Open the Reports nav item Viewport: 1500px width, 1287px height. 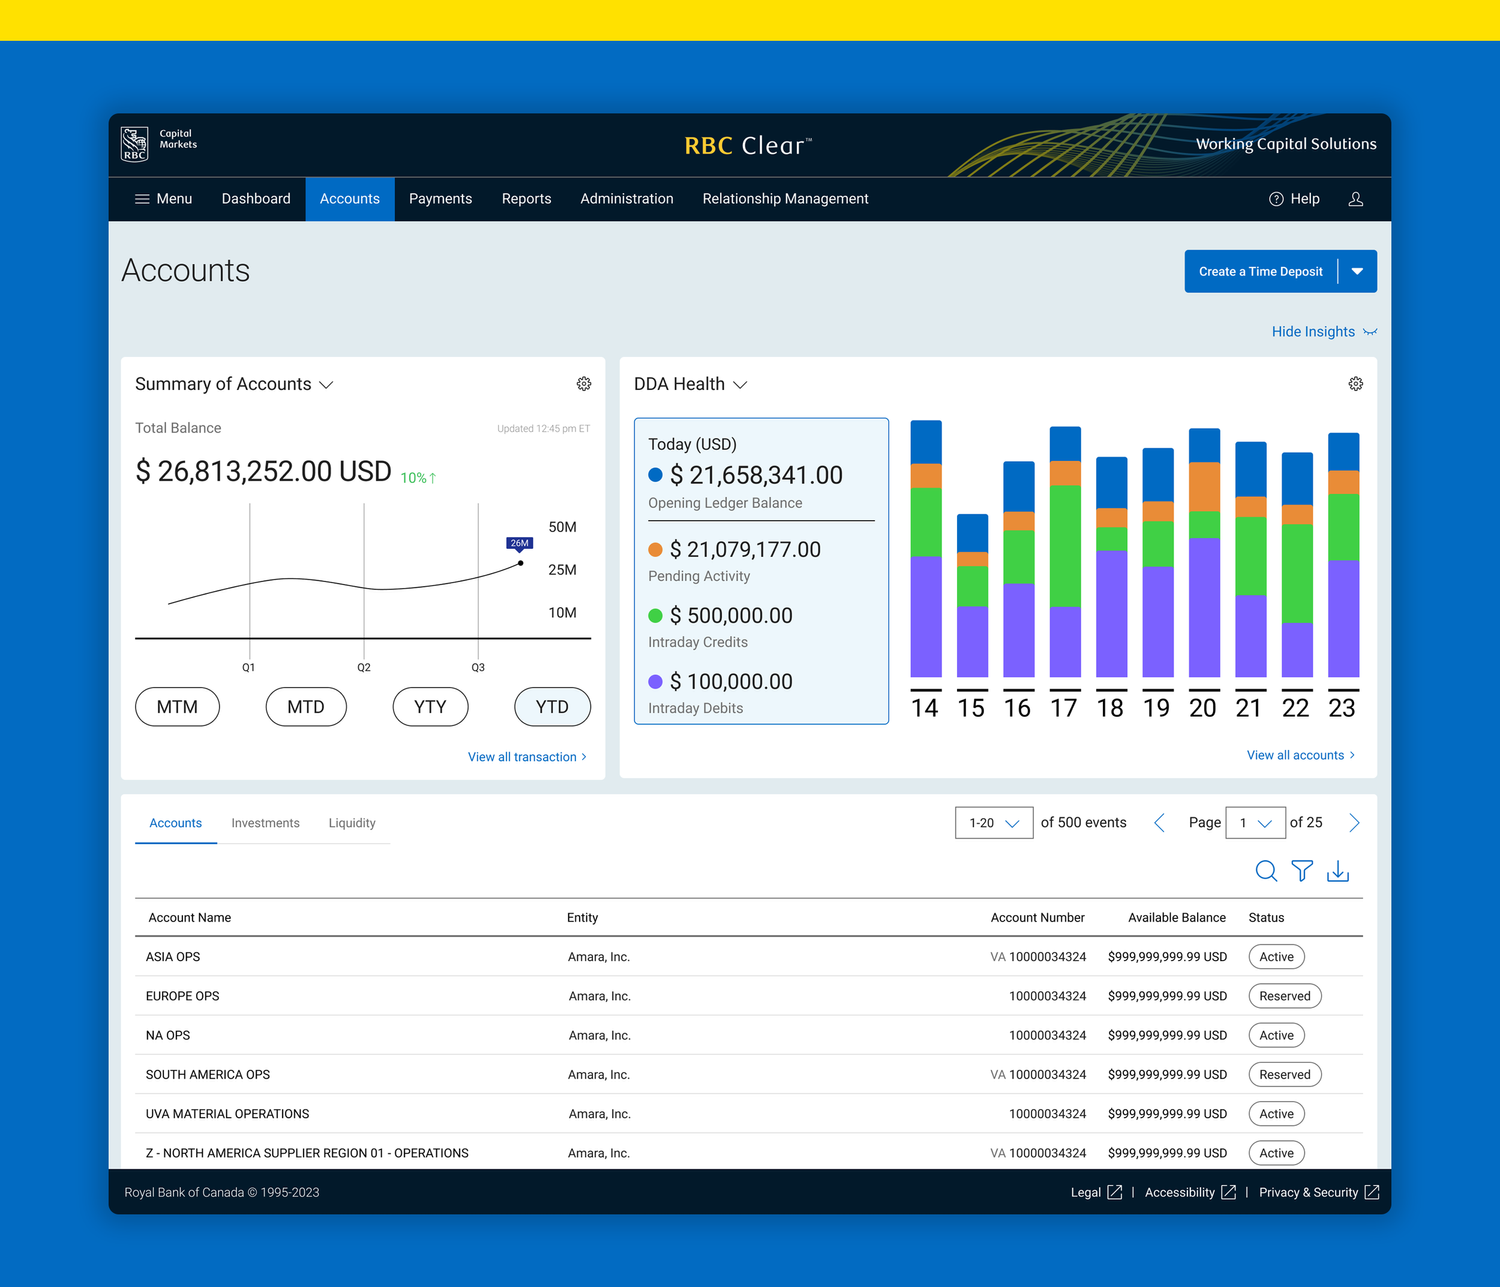coord(526,199)
